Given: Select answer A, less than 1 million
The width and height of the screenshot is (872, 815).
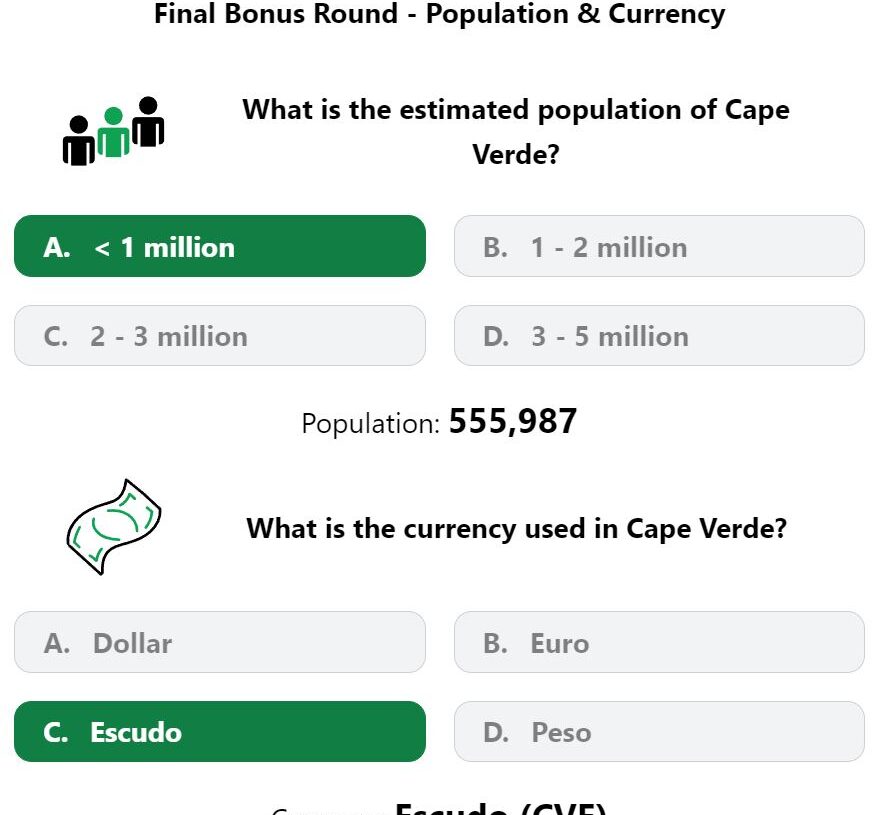Looking at the screenshot, I should pos(220,246).
